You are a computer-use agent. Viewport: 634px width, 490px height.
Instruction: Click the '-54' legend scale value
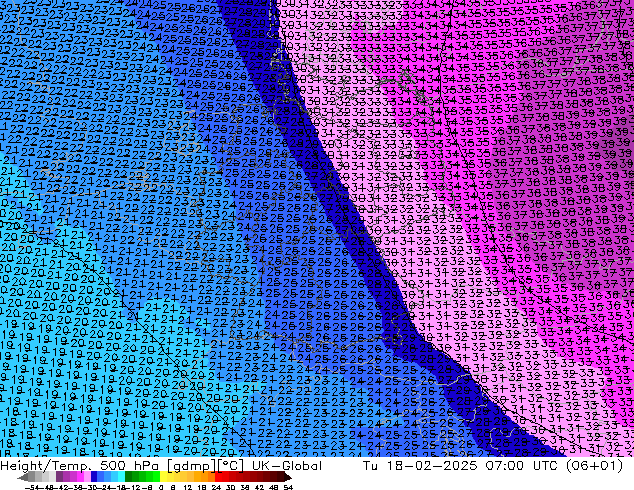coord(33,487)
